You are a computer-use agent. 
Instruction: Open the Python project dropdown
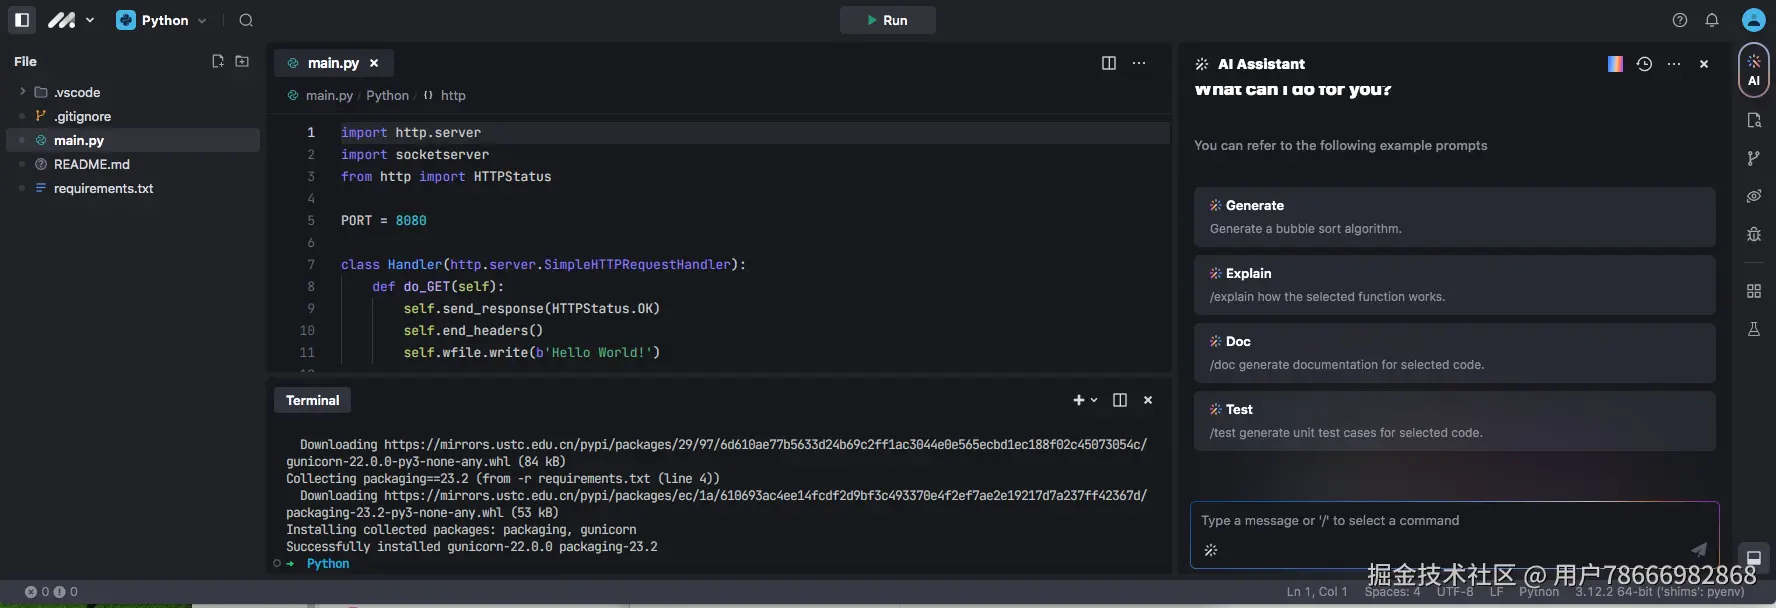pyautogui.click(x=162, y=20)
